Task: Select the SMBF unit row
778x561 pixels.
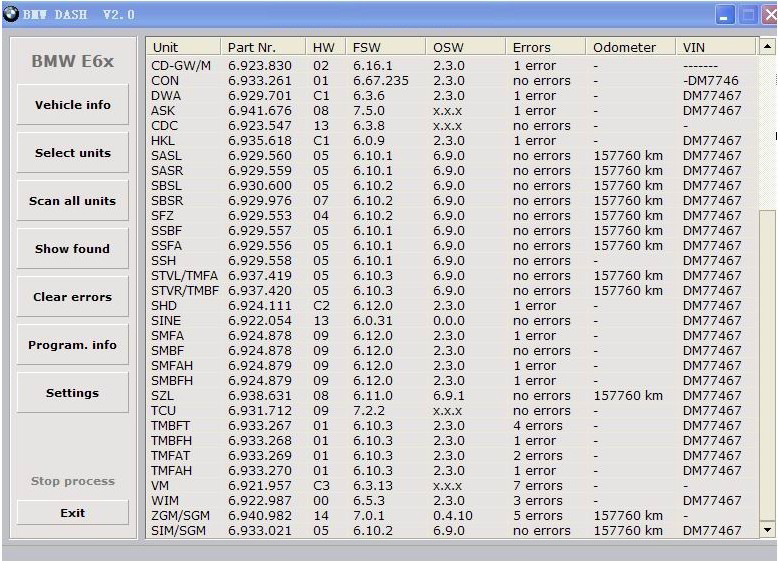Action: point(452,351)
